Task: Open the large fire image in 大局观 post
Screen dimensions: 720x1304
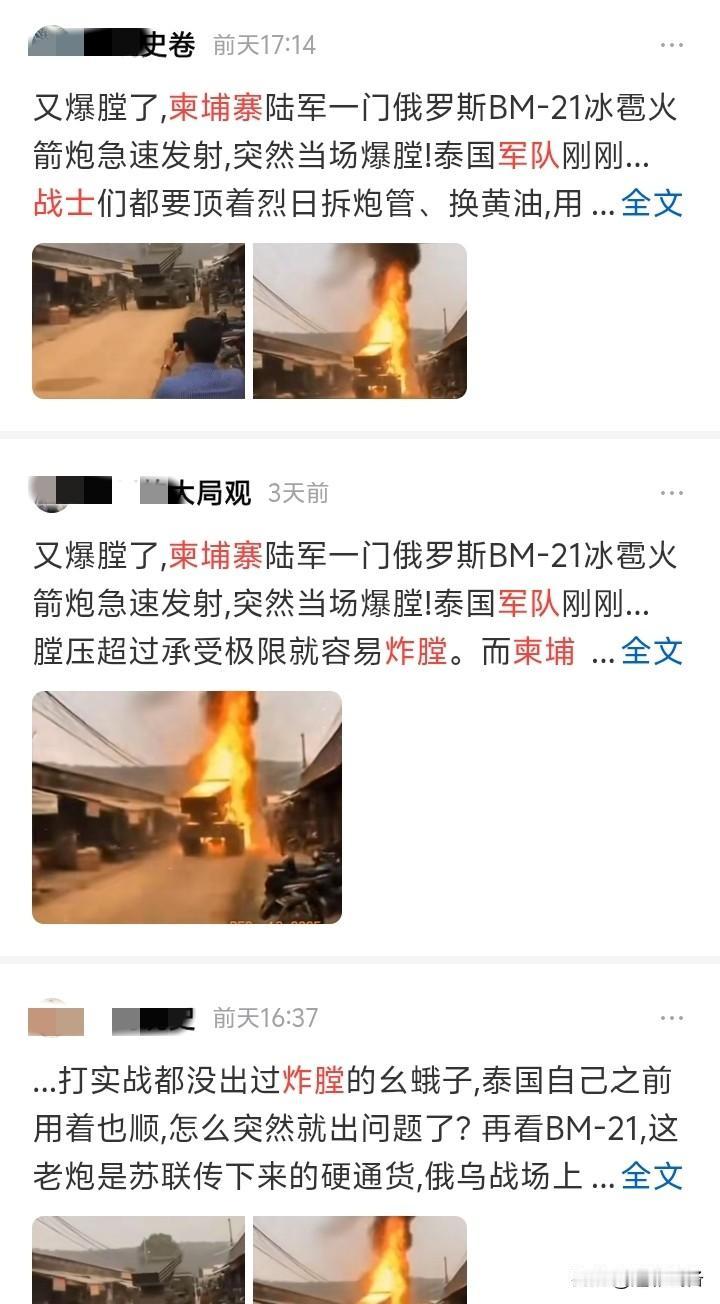Action: click(x=187, y=807)
